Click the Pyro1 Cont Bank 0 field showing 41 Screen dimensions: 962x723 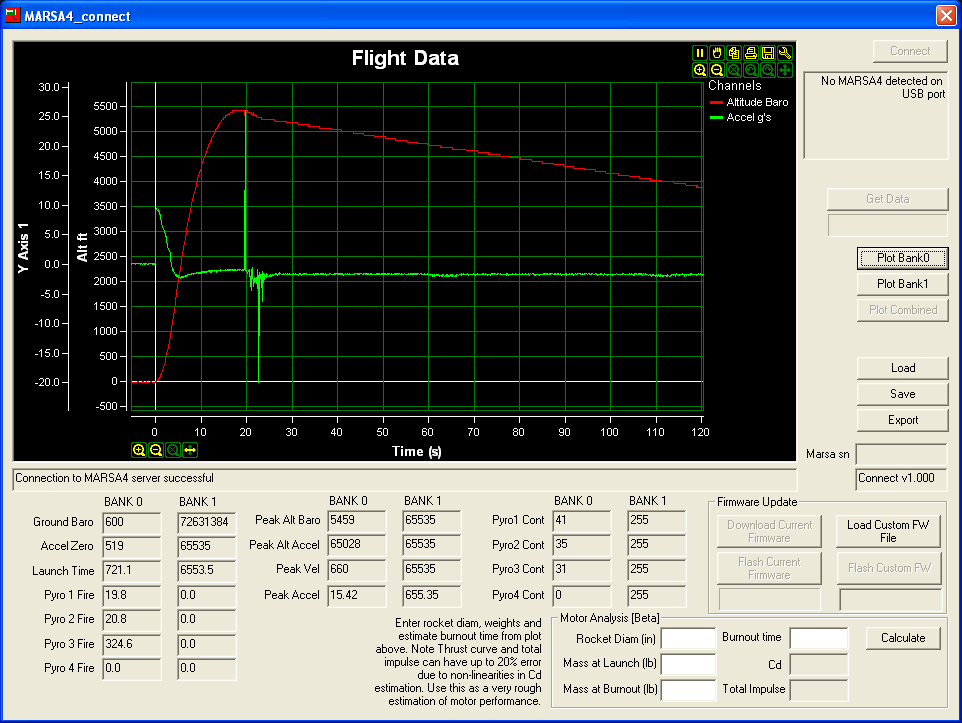pyautogui.click(x=582, y=520)
